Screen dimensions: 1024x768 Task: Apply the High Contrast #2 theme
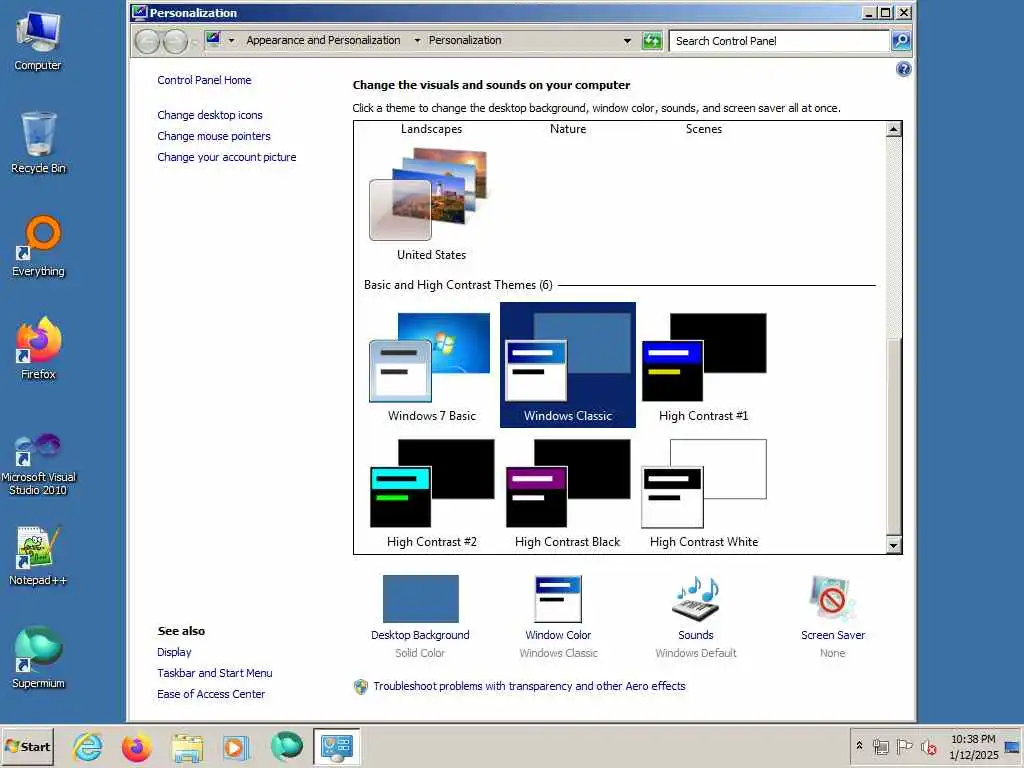[432, 492]
